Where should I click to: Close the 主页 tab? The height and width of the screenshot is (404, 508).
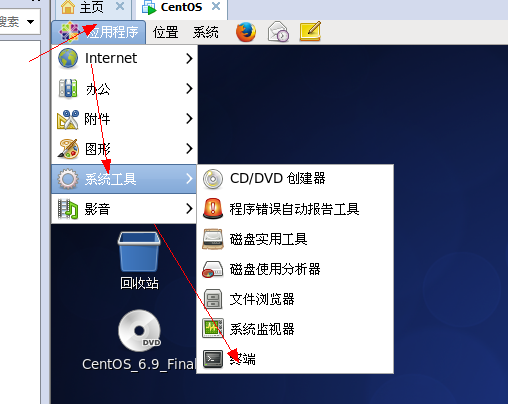(120, 6)
